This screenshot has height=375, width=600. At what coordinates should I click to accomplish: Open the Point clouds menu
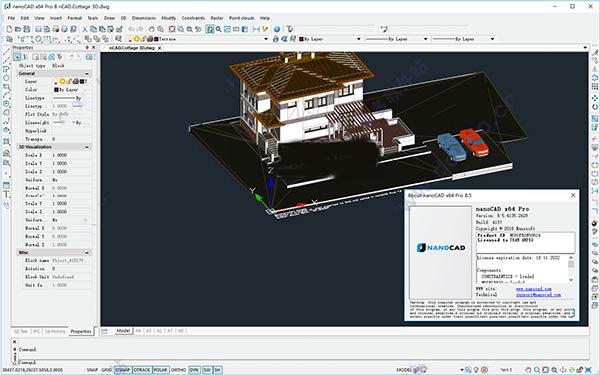241,18
